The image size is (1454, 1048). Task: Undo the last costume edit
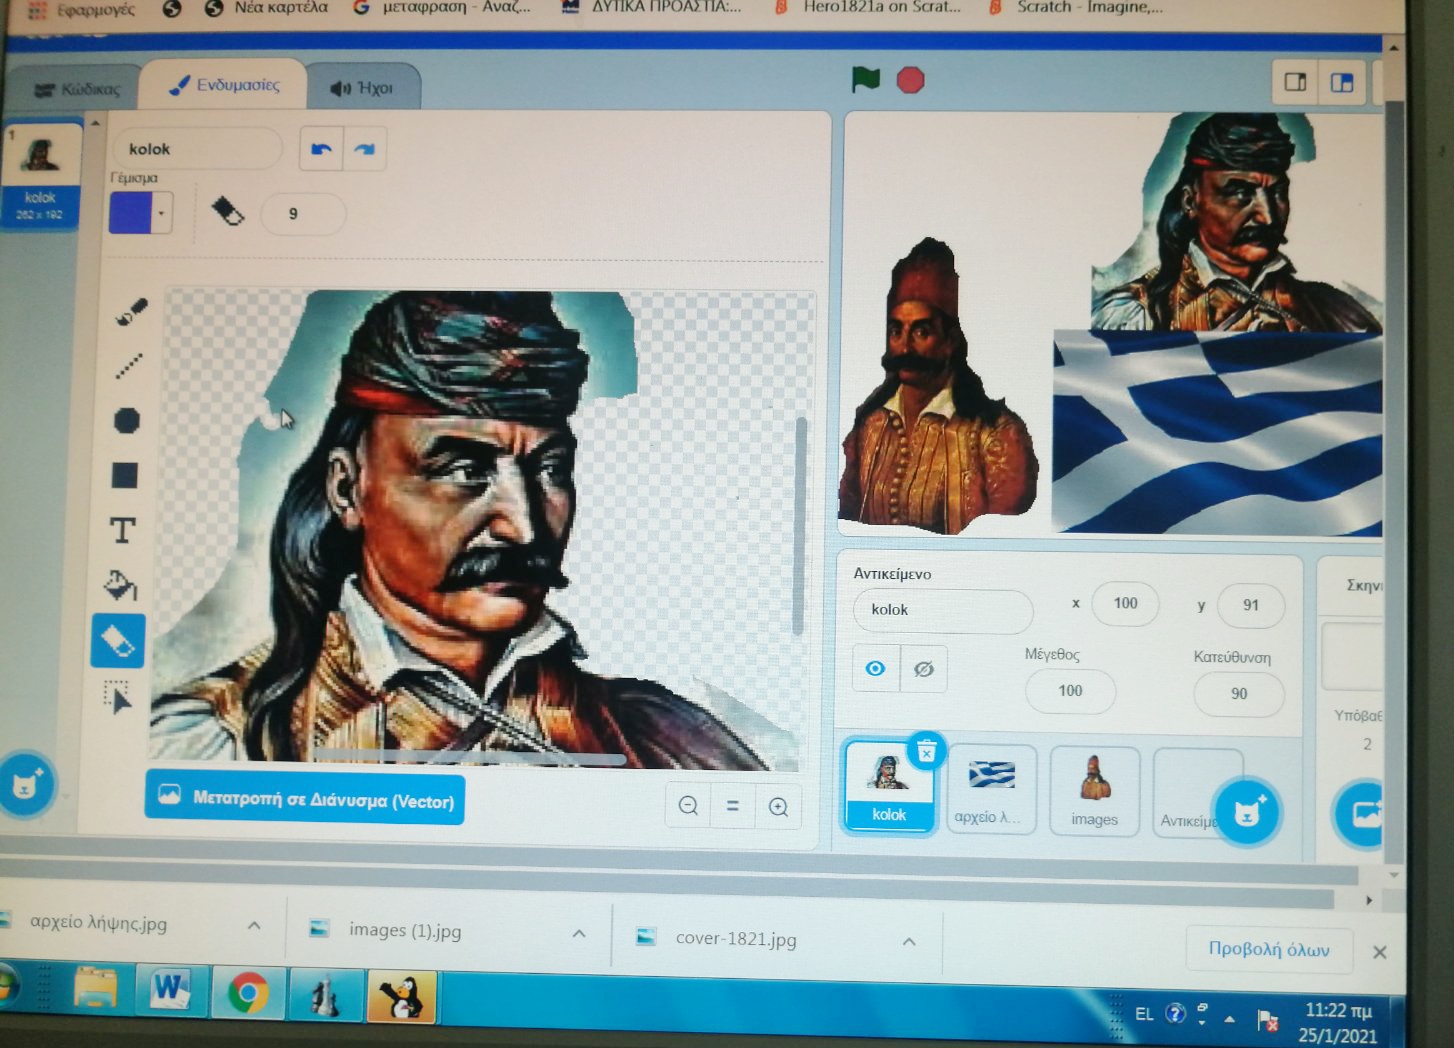(321, 149)
